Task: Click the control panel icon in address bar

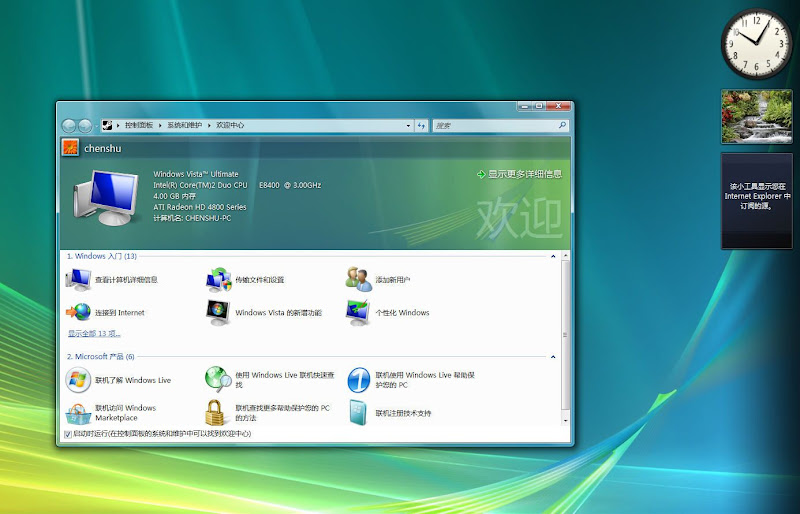Action: click(x=107, y=125)
